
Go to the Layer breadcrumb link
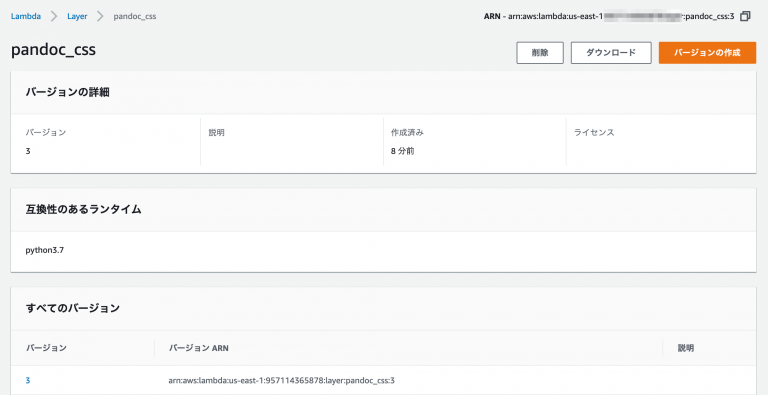[x=77, y=16]
